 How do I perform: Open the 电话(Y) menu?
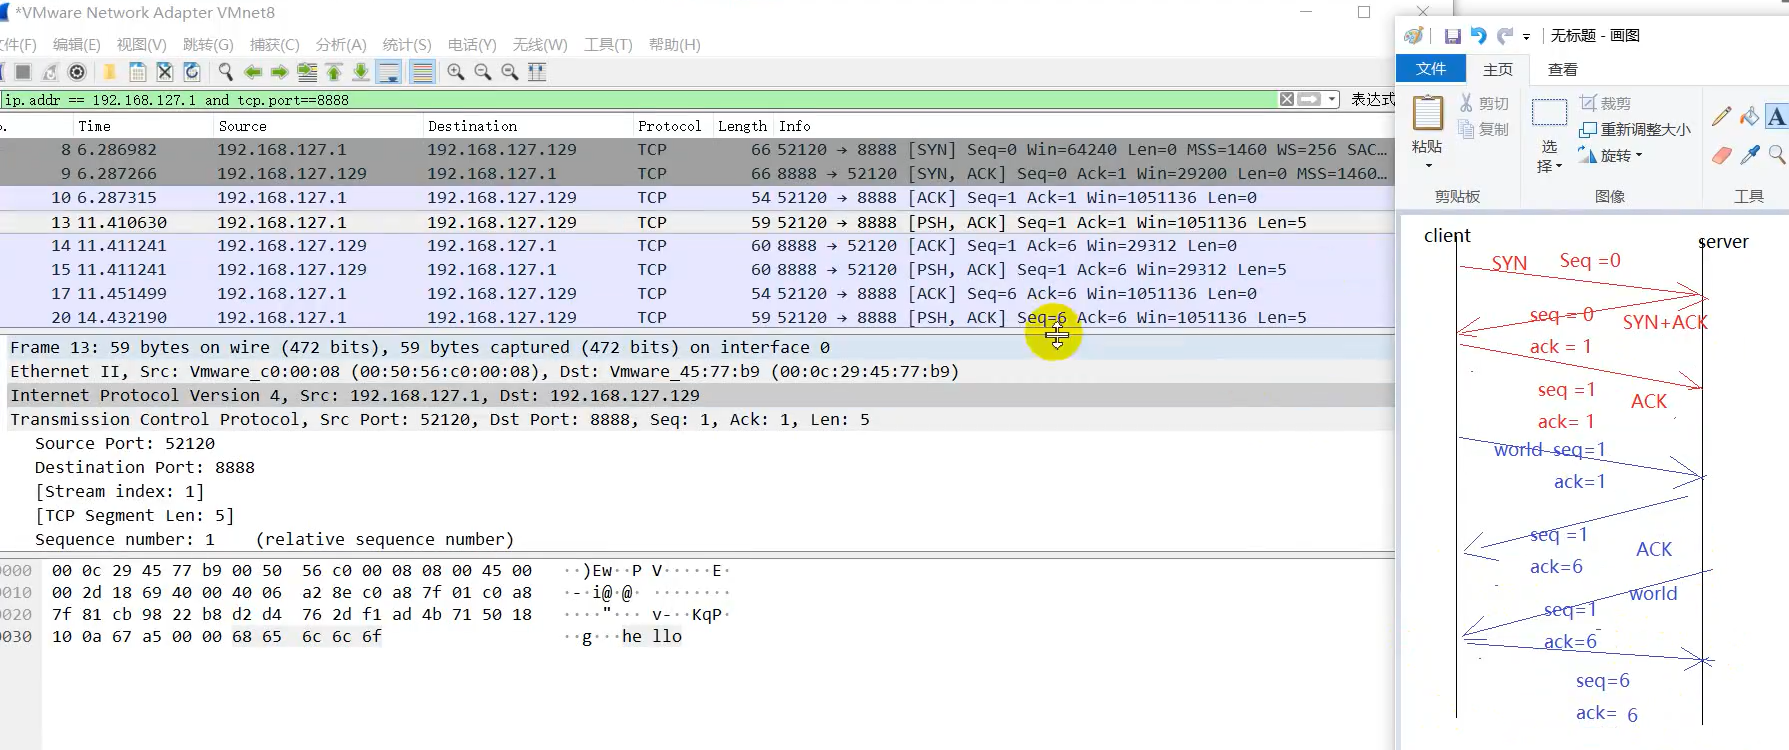click(x=472, y=45)
